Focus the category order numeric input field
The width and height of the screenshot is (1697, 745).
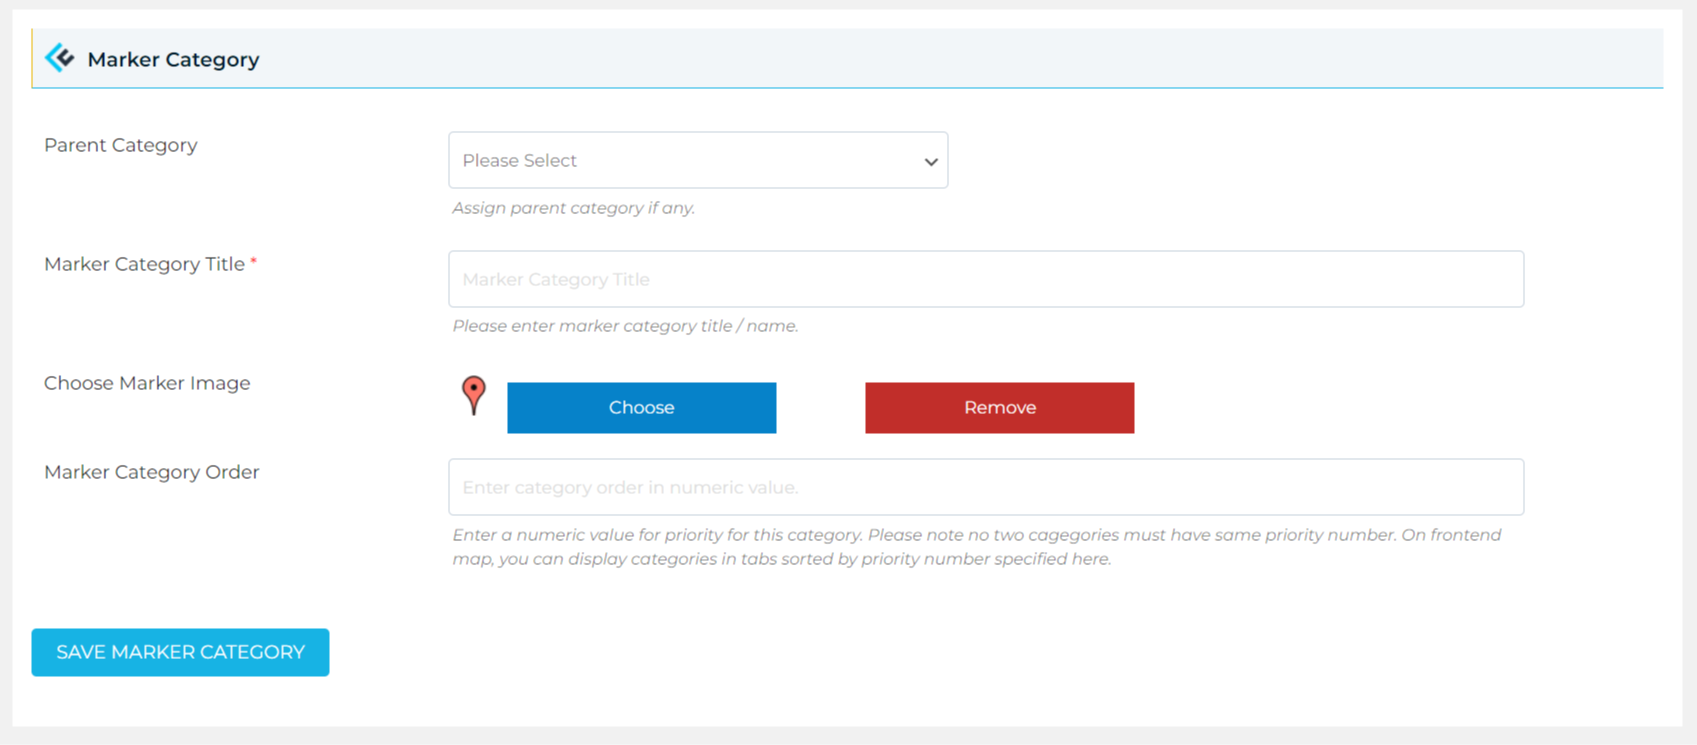coord(986,487)
